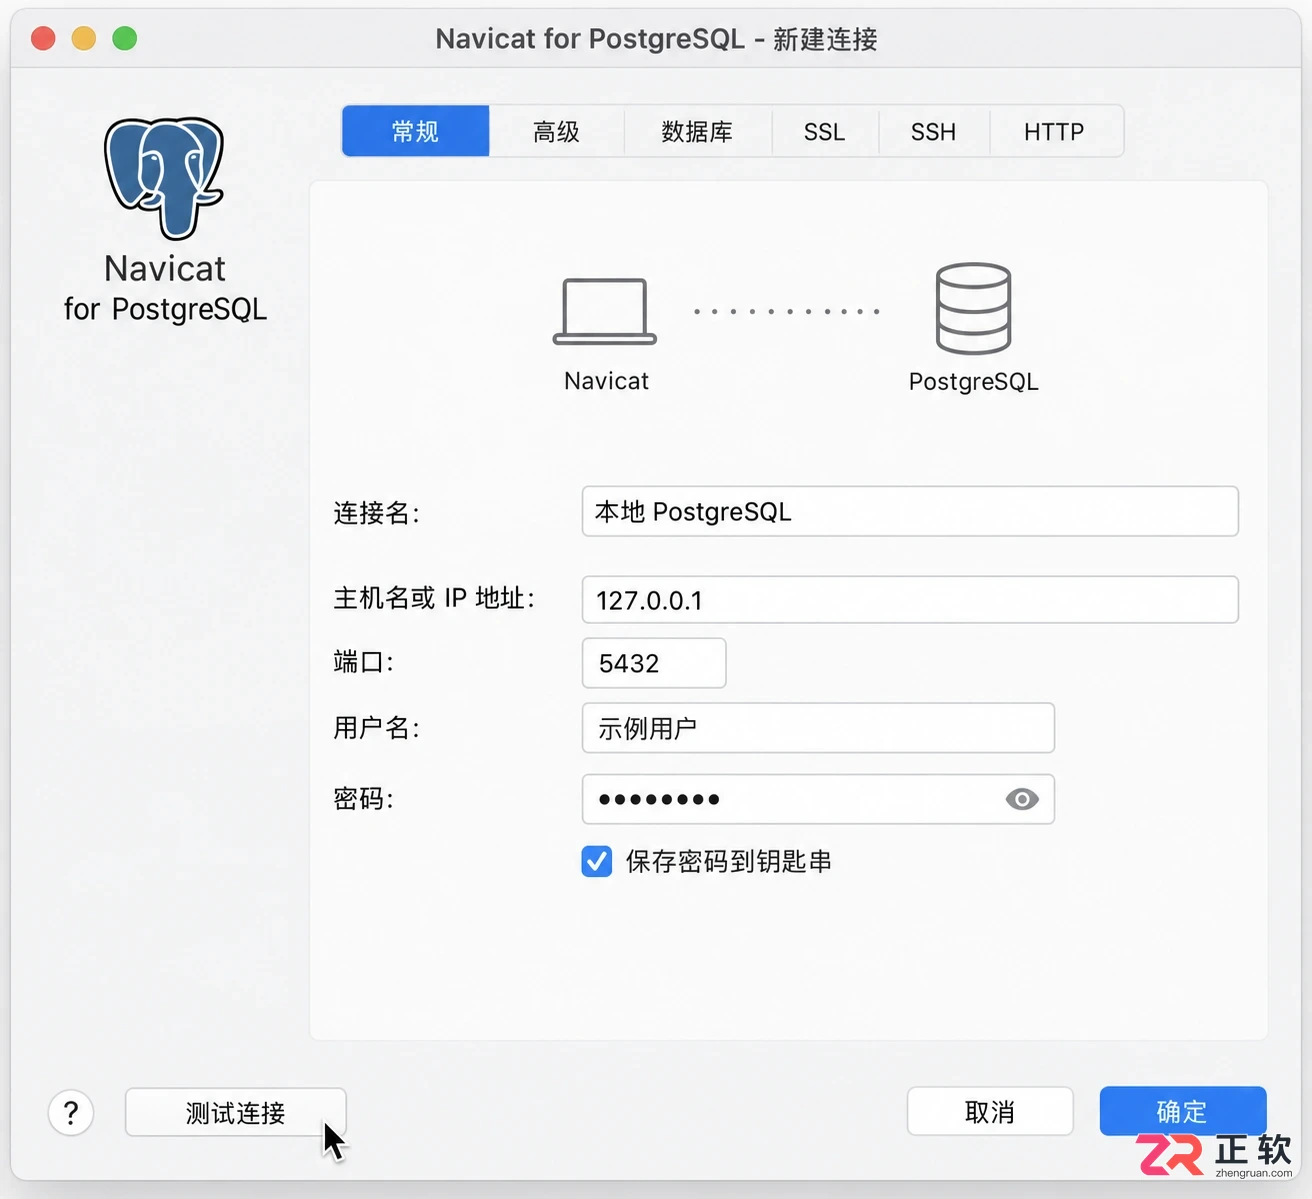Uncheck 保存密码到钥匙串 checkbox
This screenshot has width=1312, height=1199.
(597, 861)
